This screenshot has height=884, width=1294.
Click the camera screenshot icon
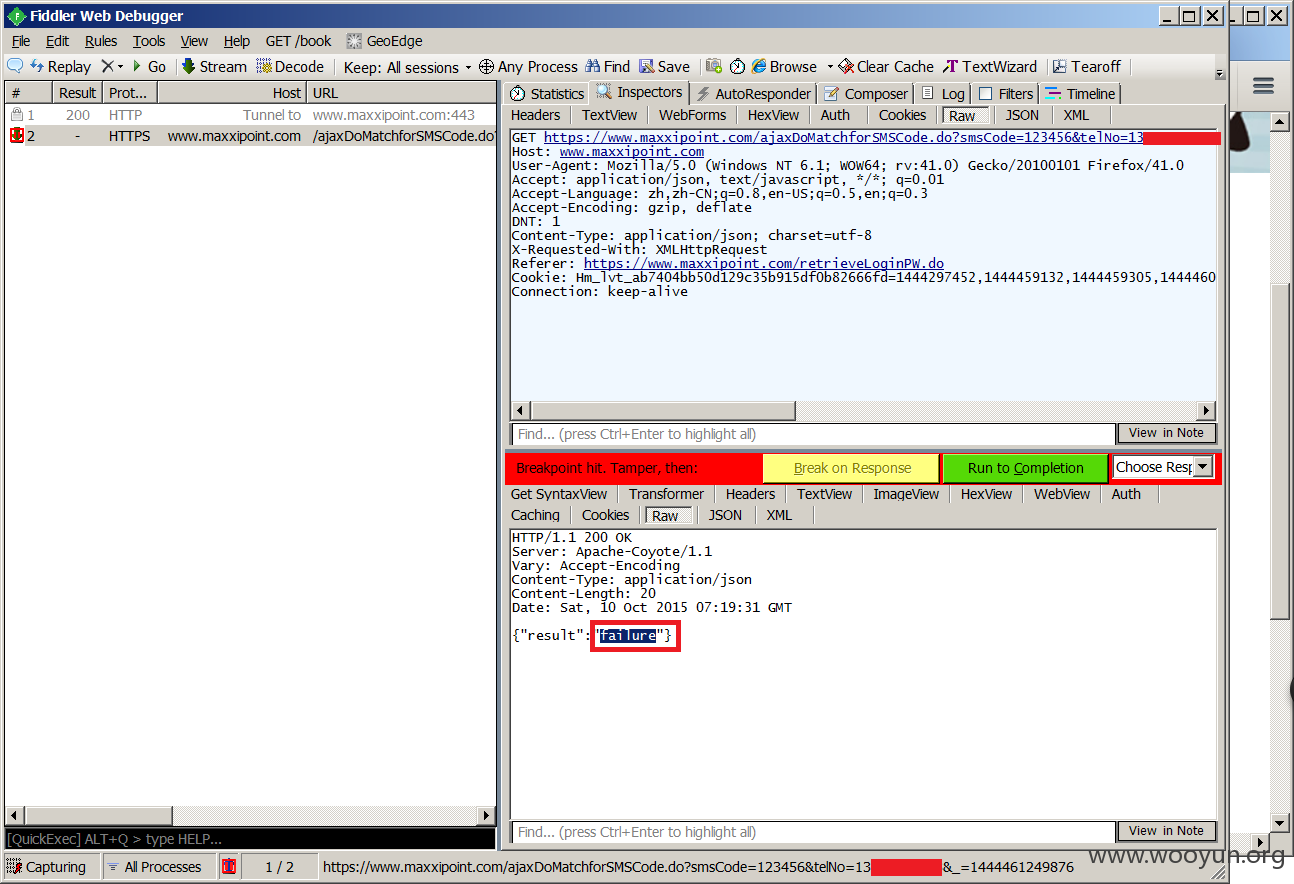(x=713, y=66)
